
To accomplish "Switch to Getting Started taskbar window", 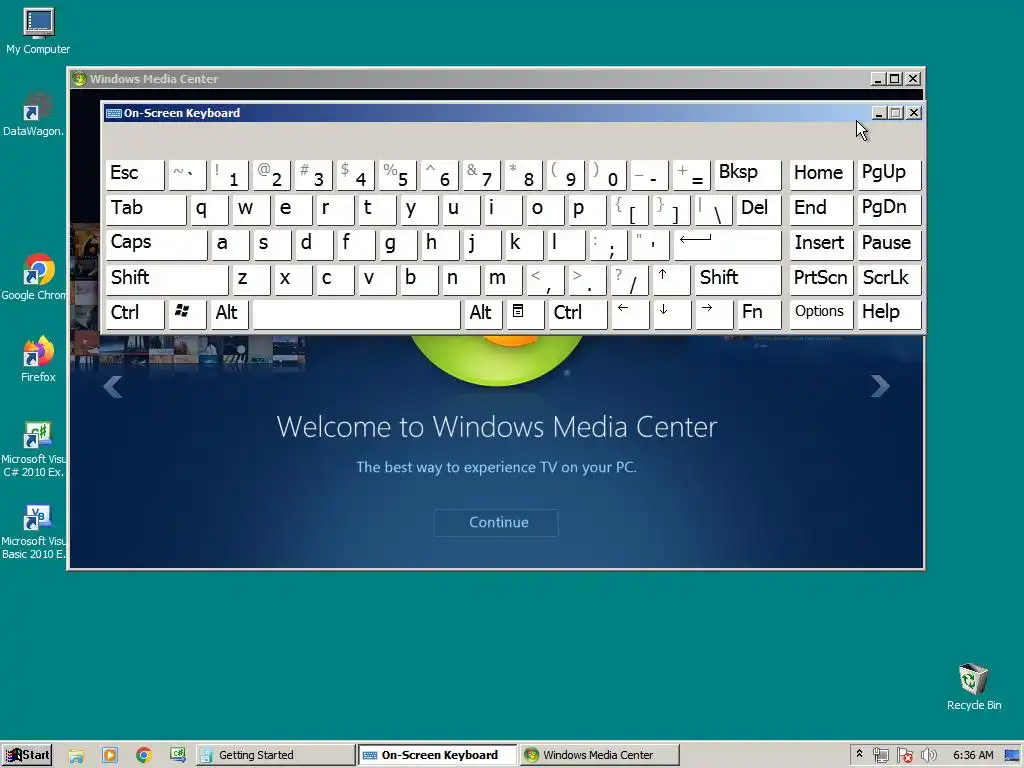I will [275, 756].
